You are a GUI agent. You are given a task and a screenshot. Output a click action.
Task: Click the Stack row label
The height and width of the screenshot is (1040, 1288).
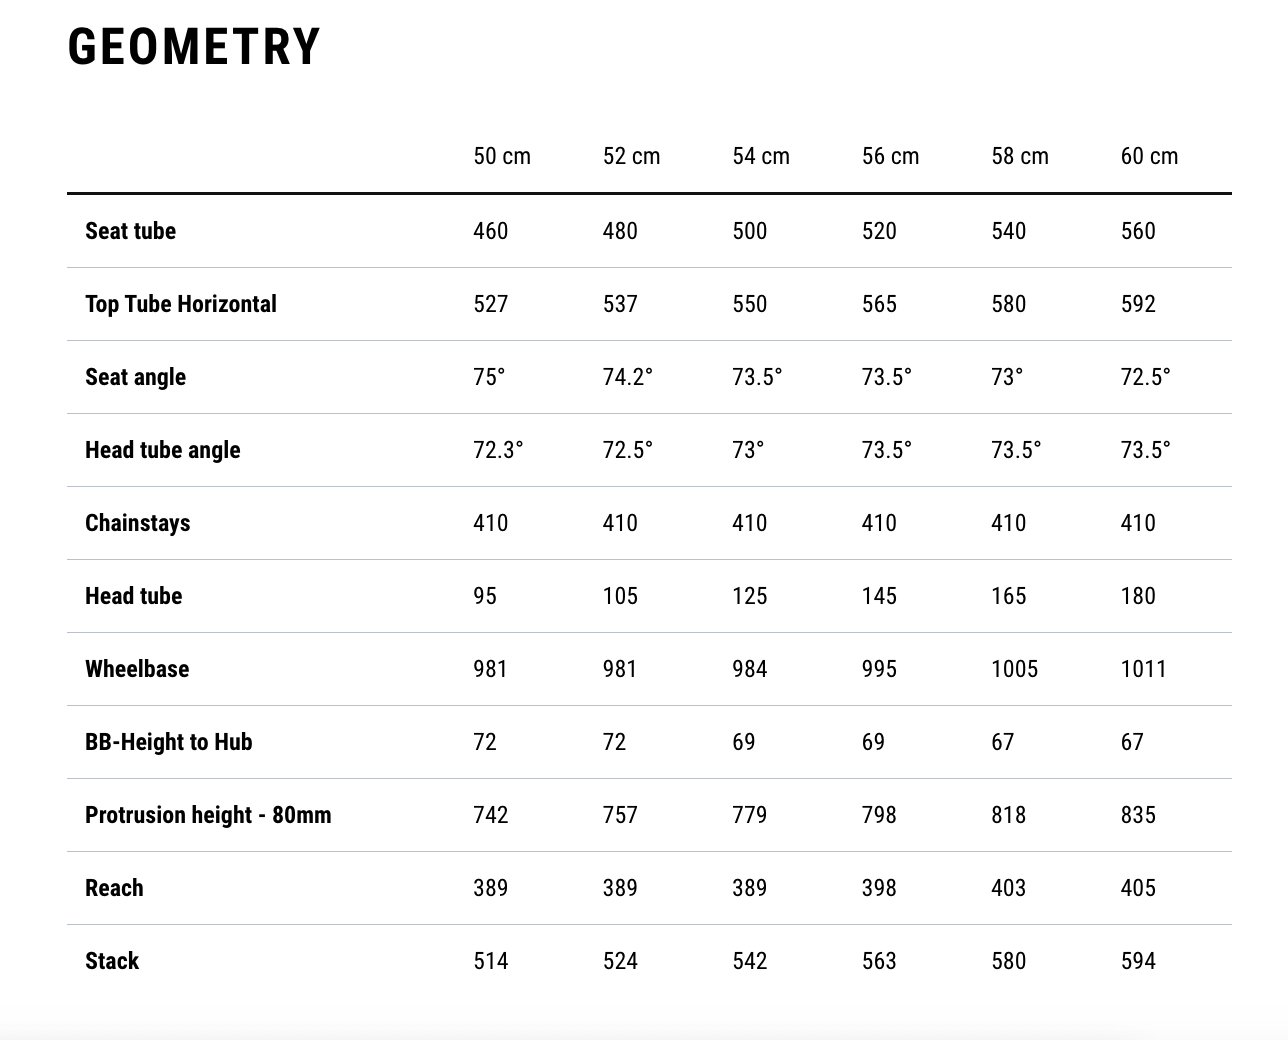112,961
